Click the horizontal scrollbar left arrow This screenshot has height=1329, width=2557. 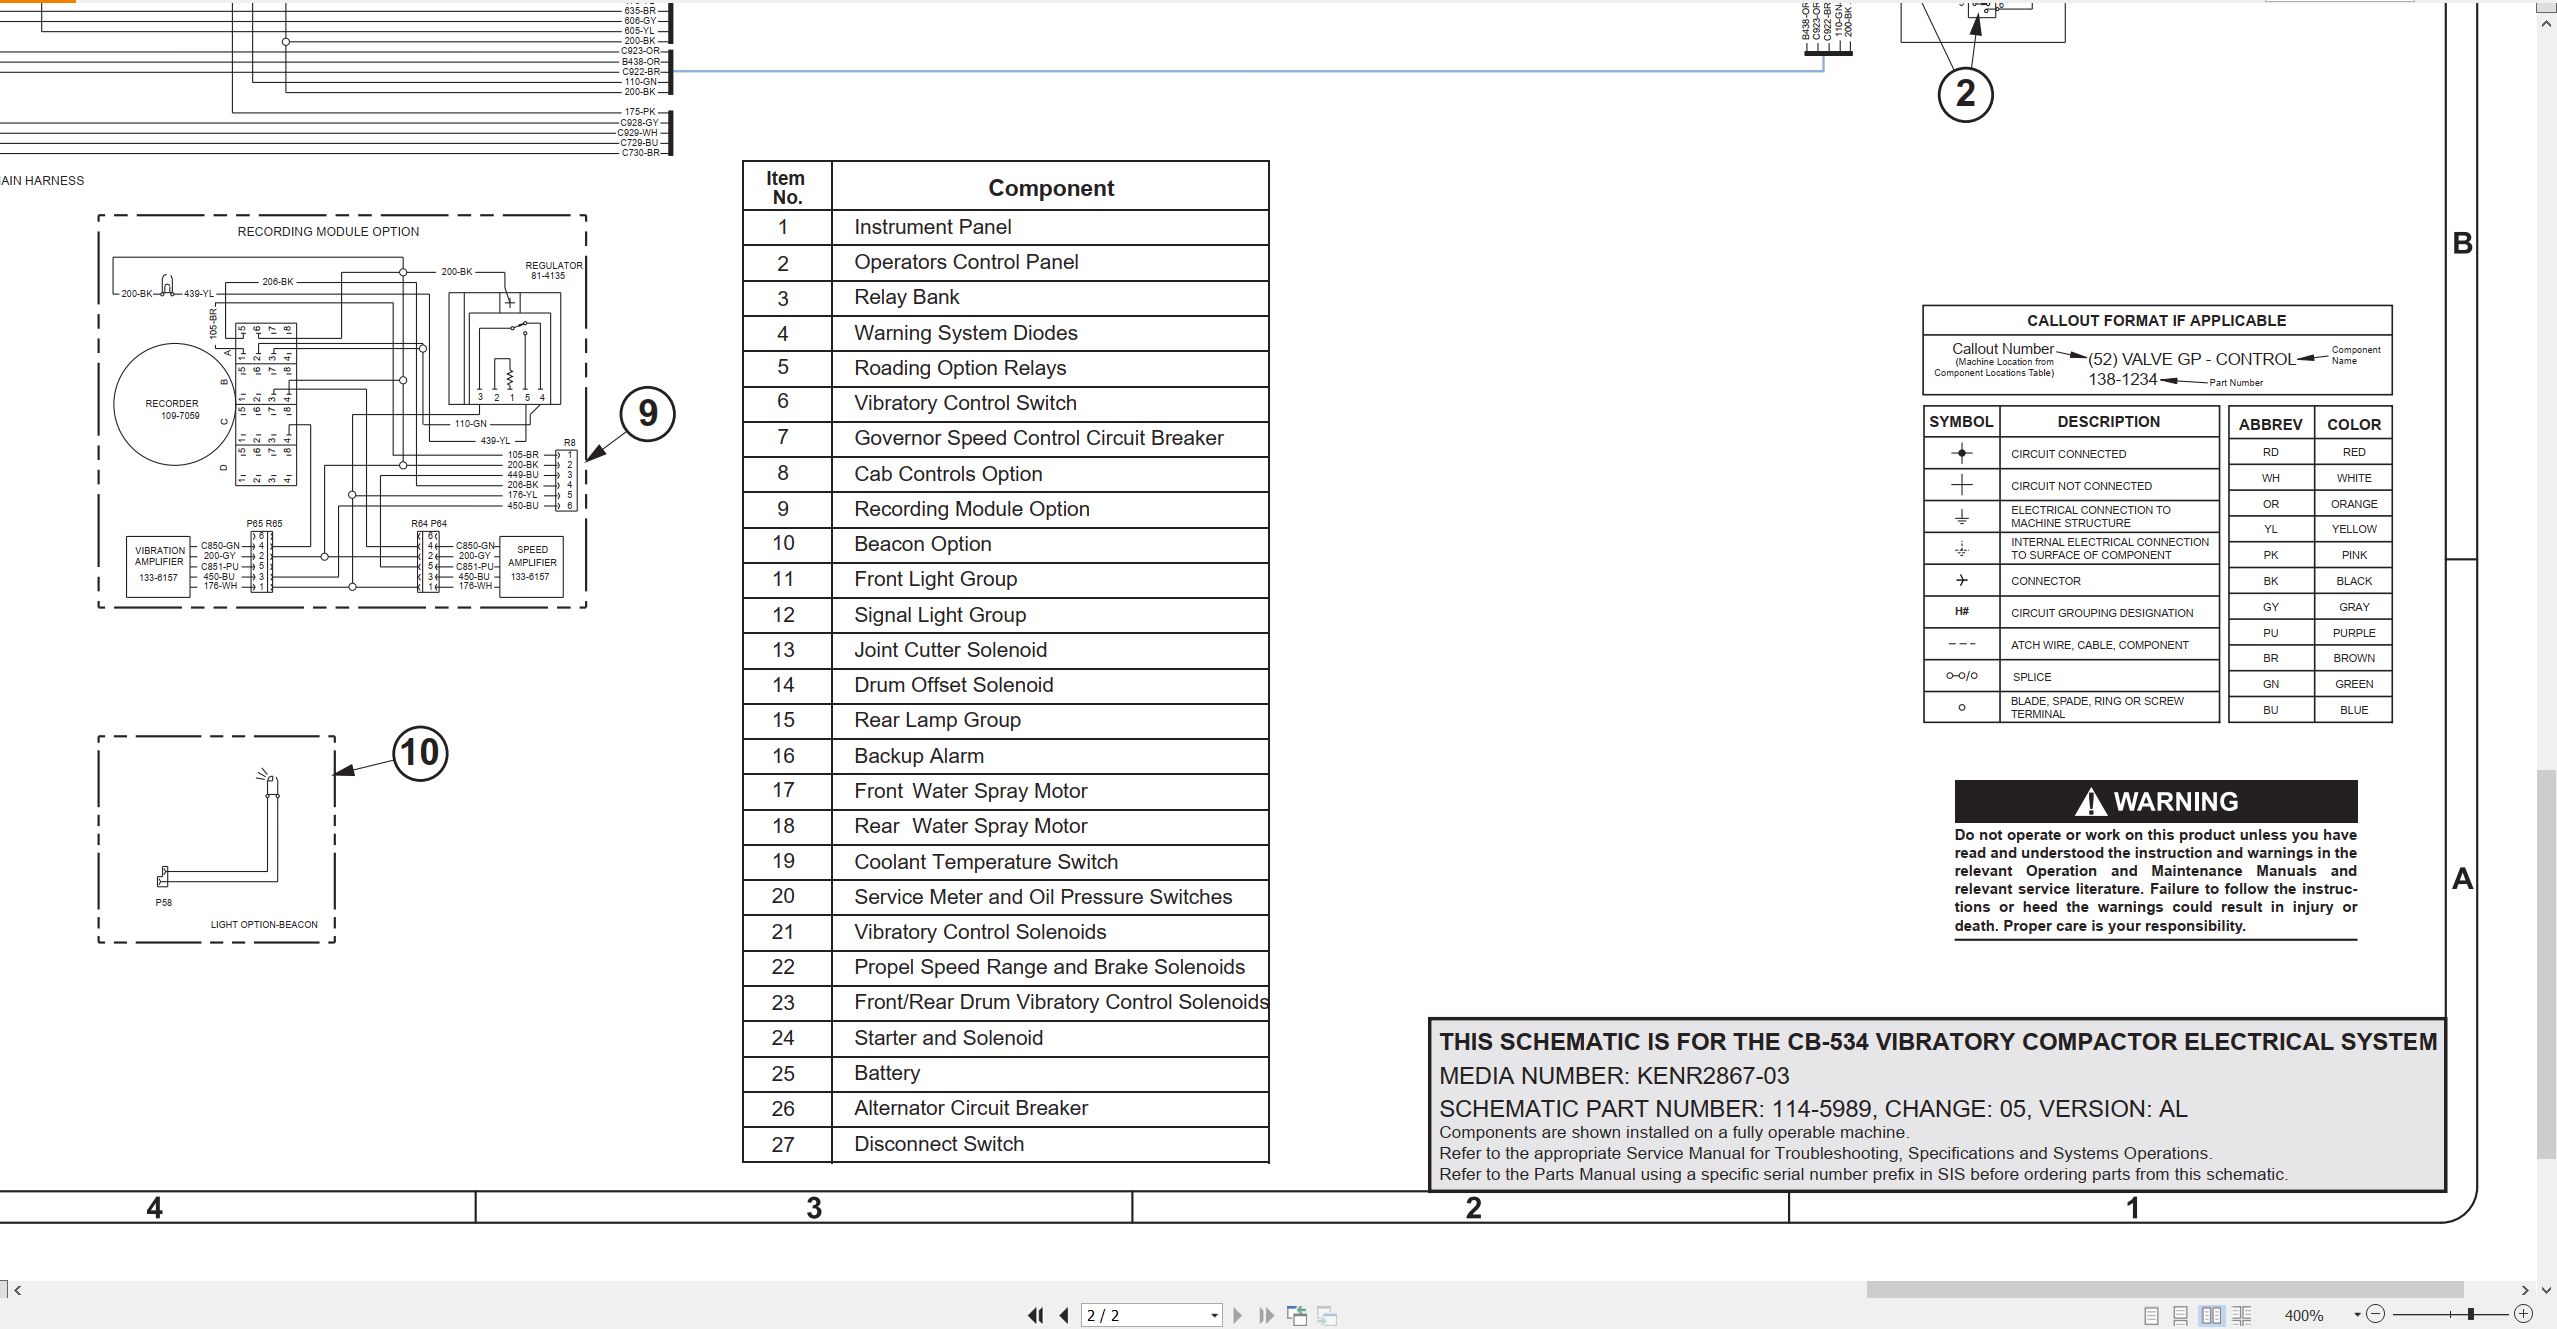point(17,1290)
